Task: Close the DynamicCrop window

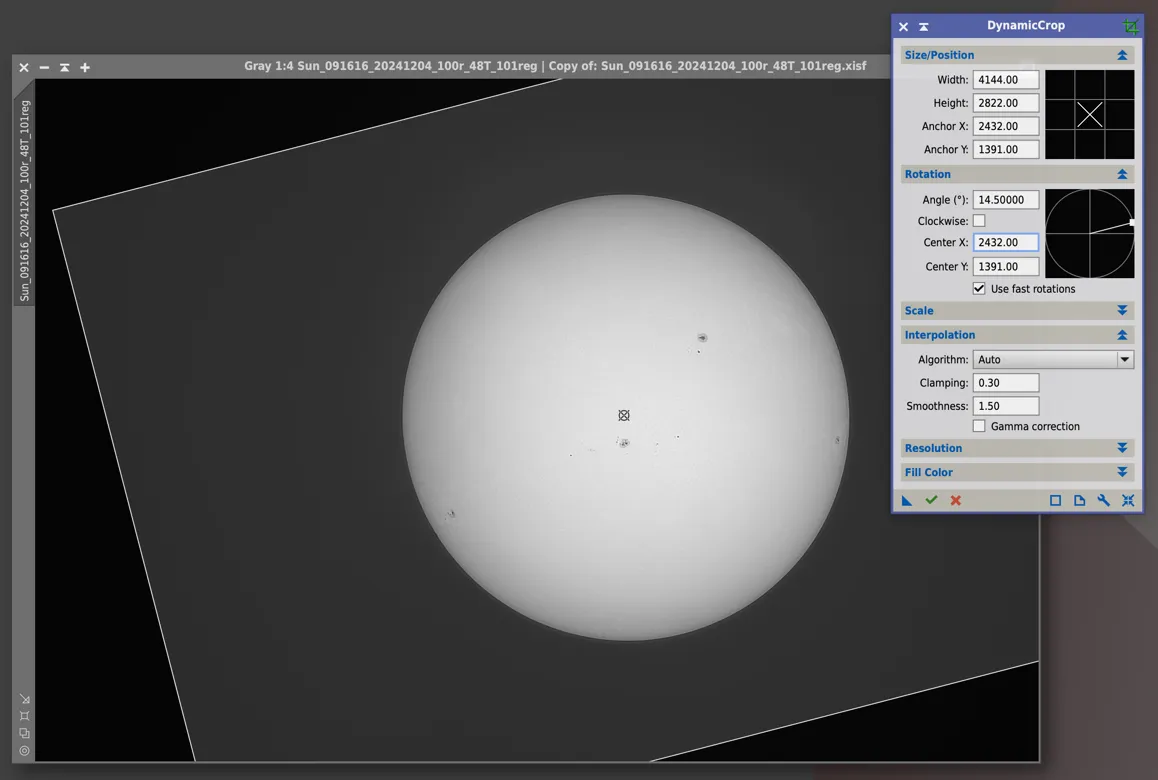Action: tap(903, 27)
